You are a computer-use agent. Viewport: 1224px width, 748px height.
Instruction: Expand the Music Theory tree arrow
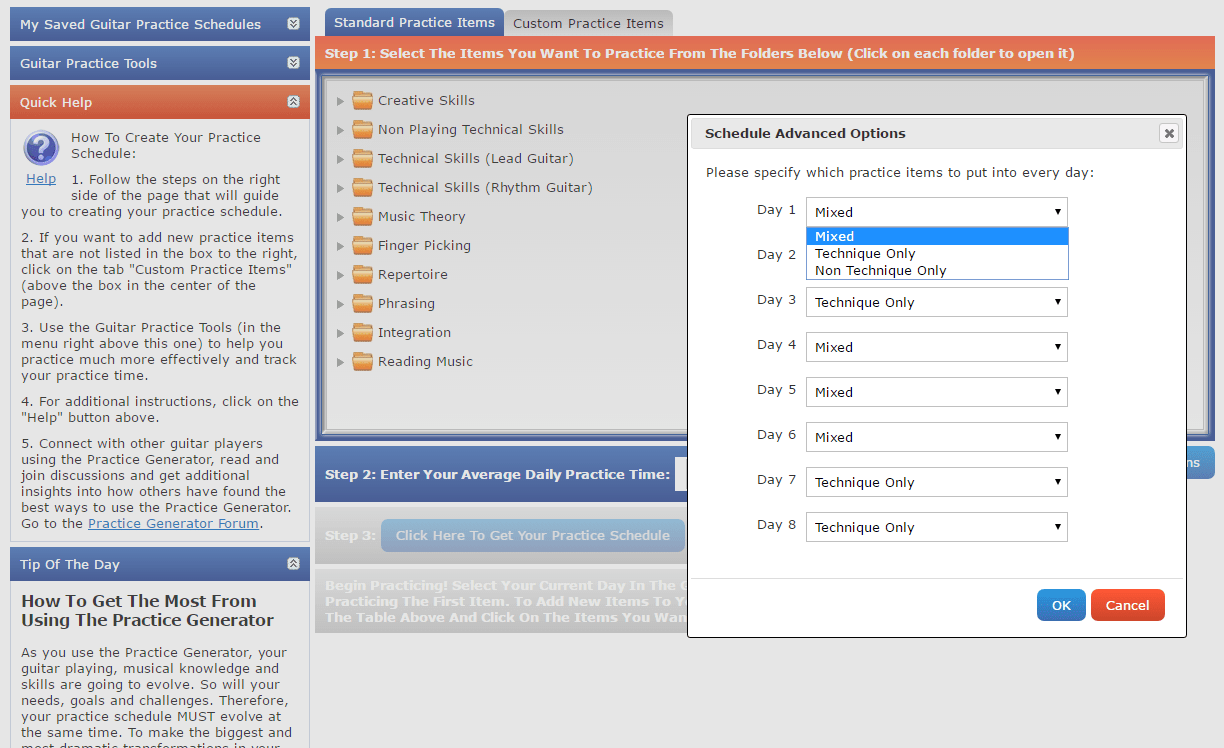[341, 217]
